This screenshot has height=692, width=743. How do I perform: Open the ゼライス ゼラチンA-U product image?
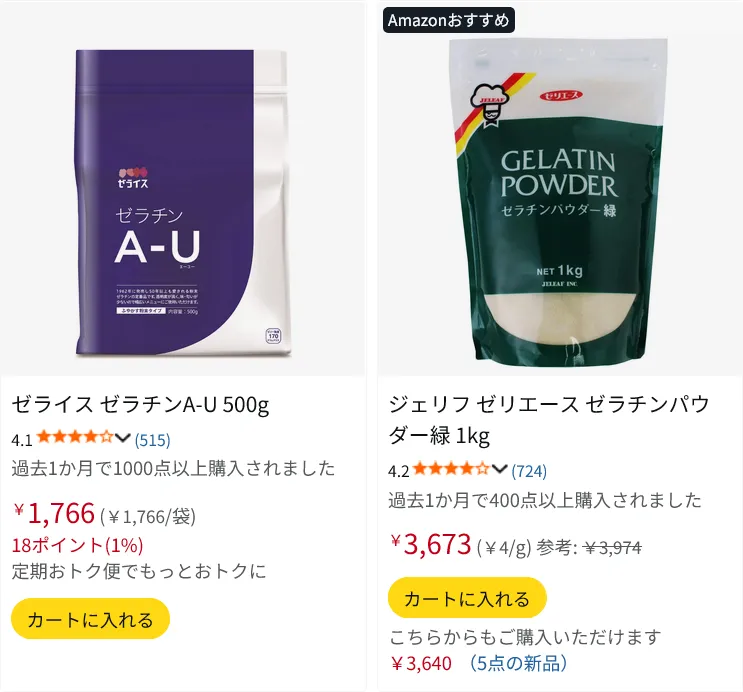183,202
